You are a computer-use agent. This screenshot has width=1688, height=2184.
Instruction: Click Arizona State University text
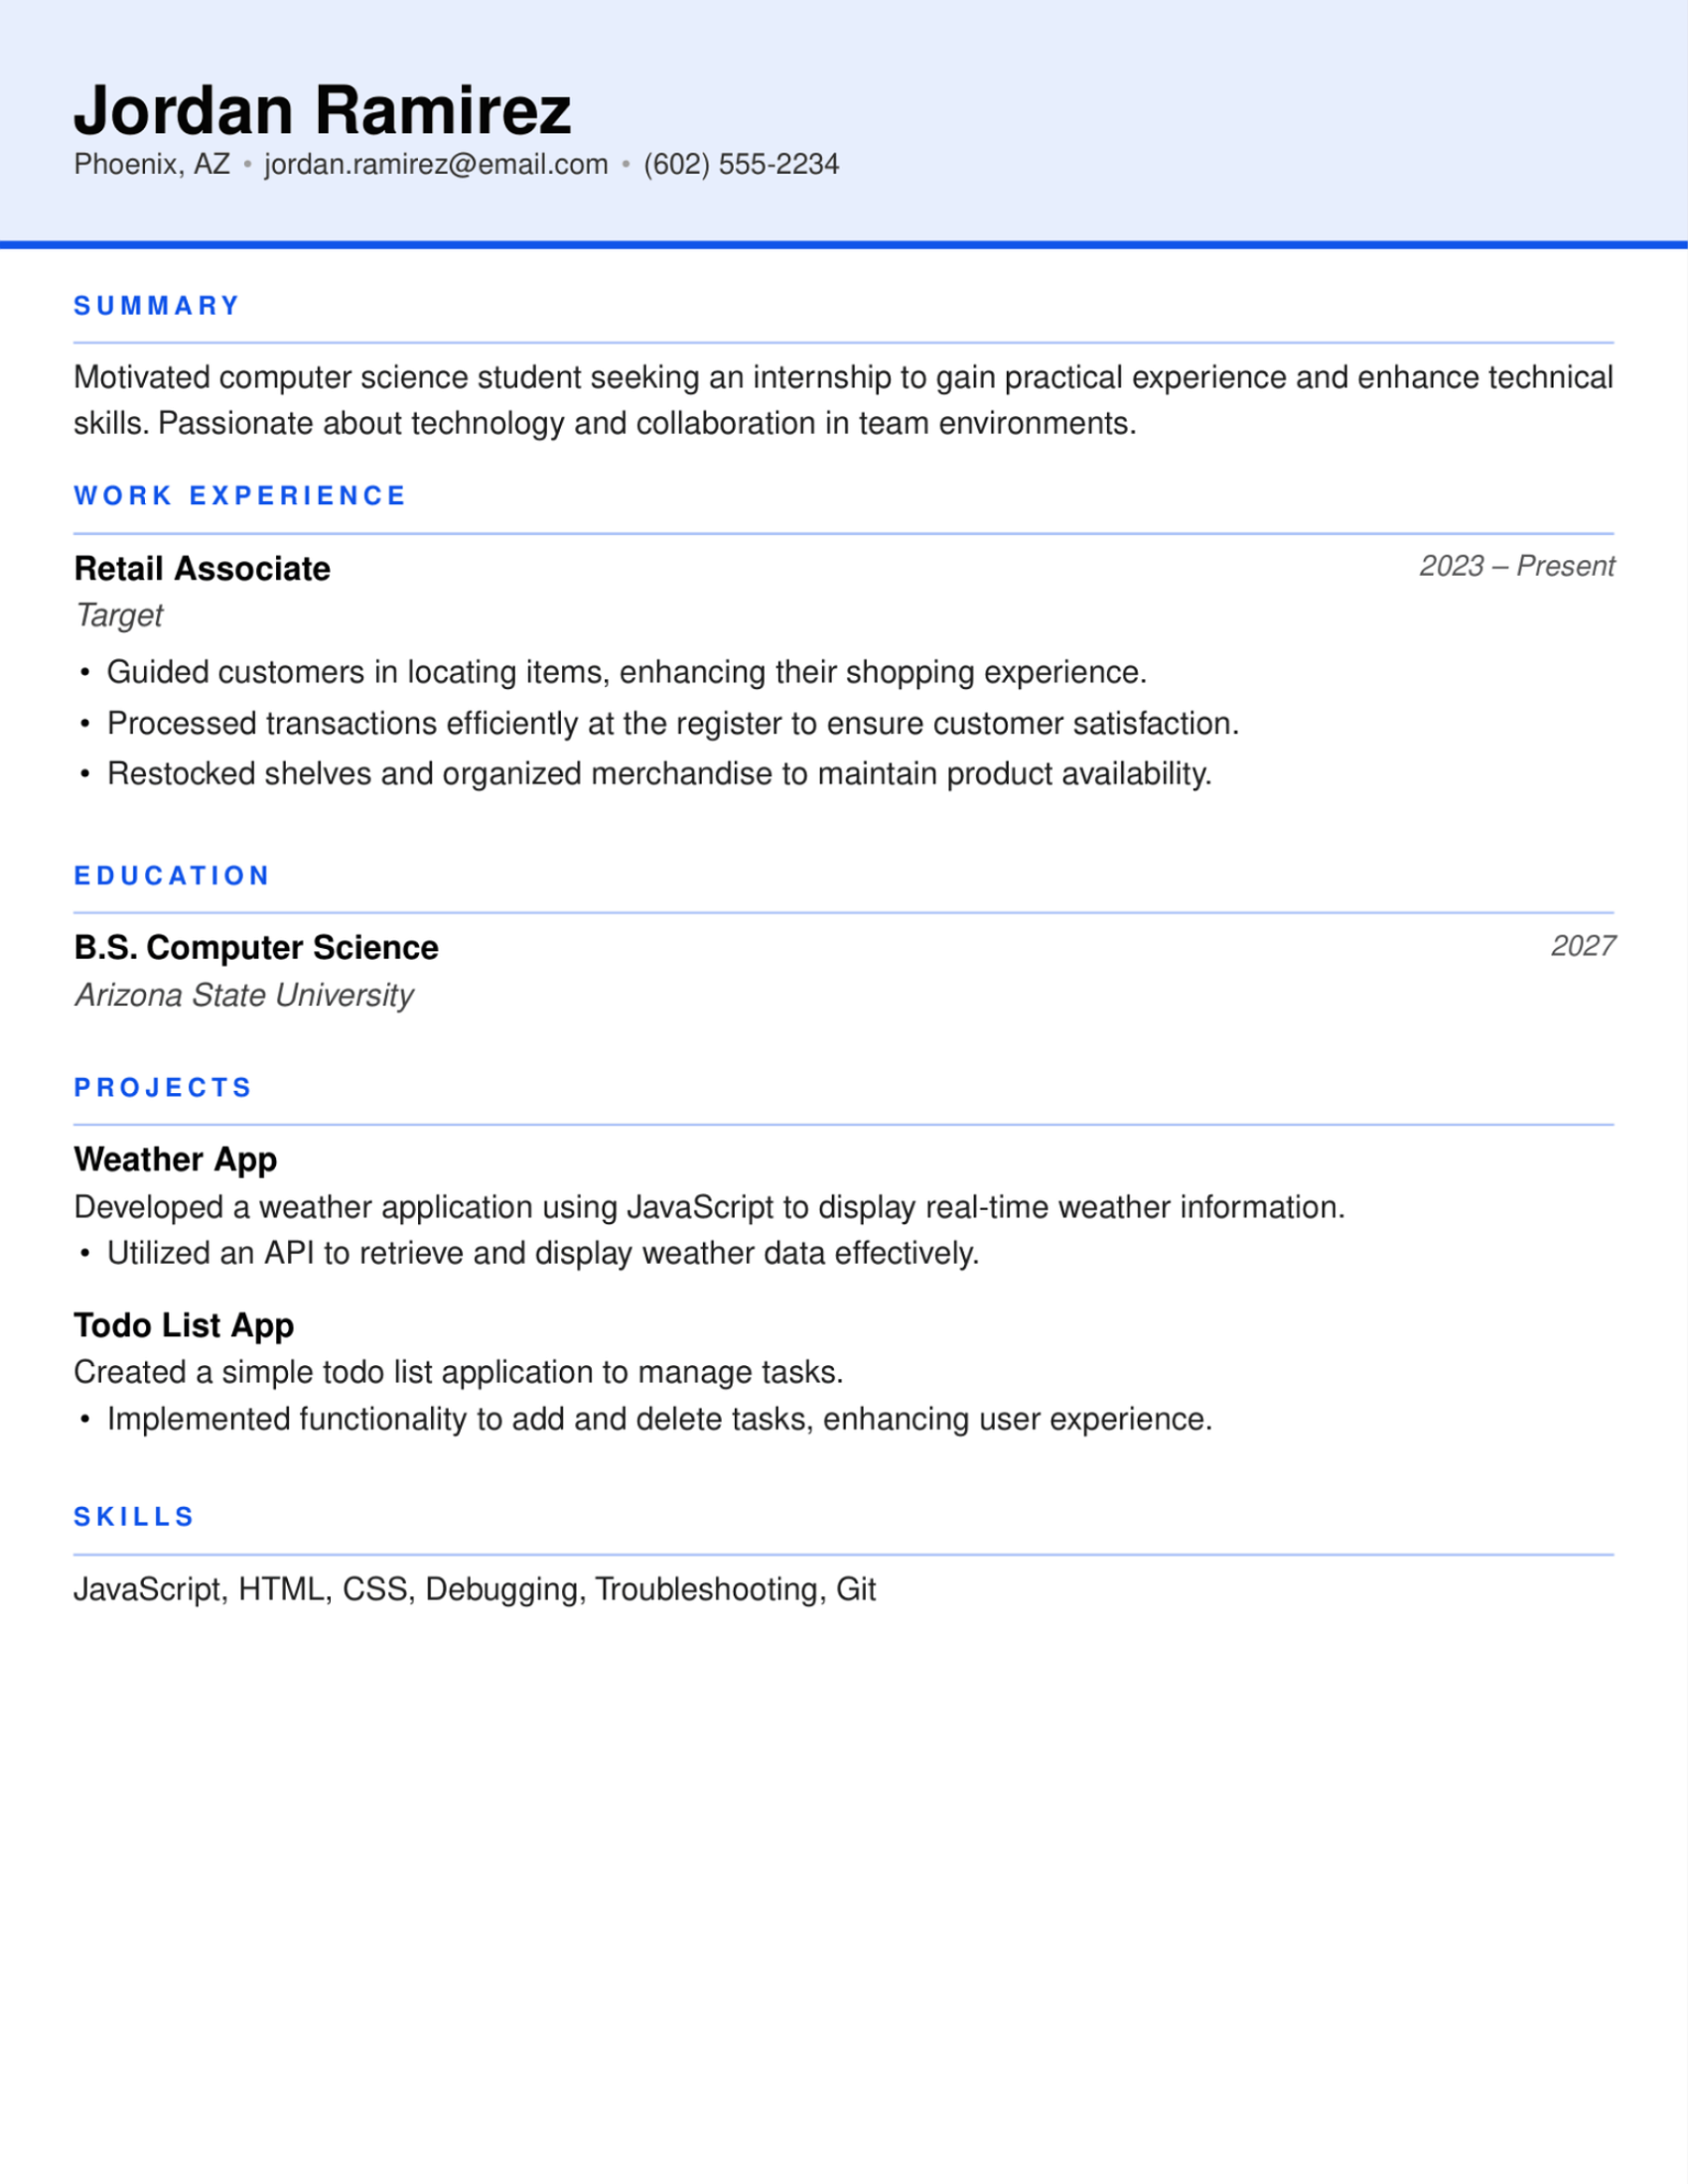point(244,995)
